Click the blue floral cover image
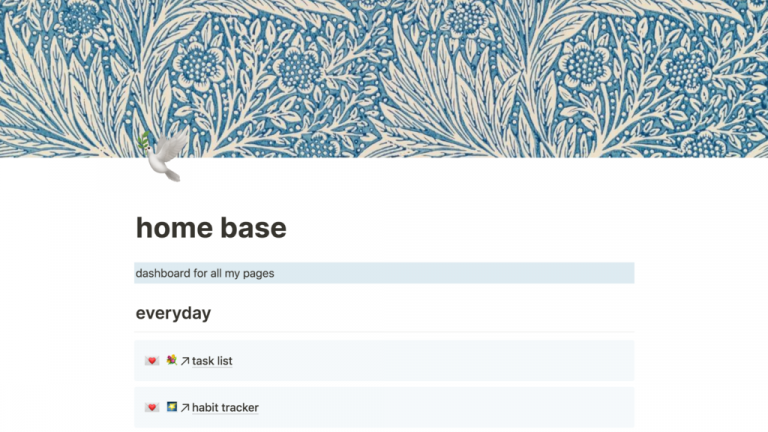This screenshot has width=768, height=432. point(450,70)
